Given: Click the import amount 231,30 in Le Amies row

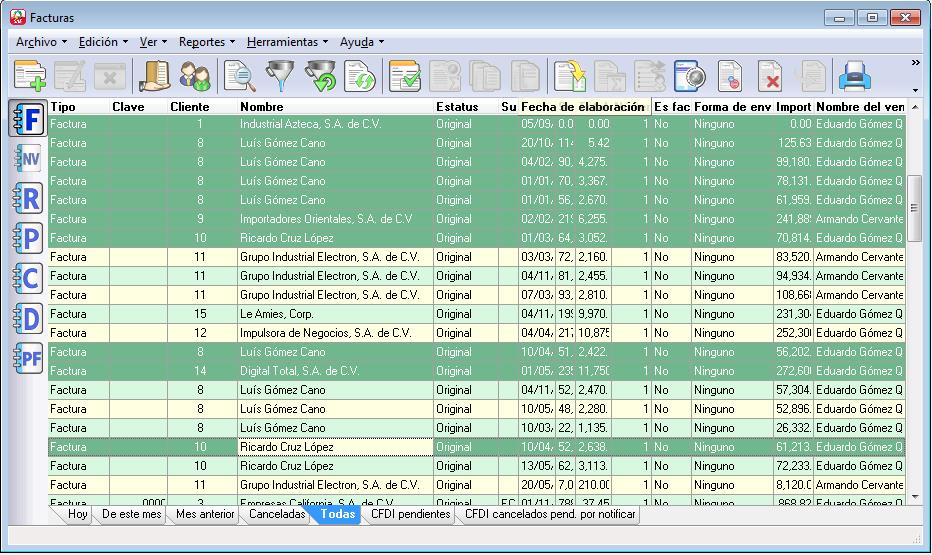Looking at the screenshot, I should pyautogui.click(x=793, y=314).
